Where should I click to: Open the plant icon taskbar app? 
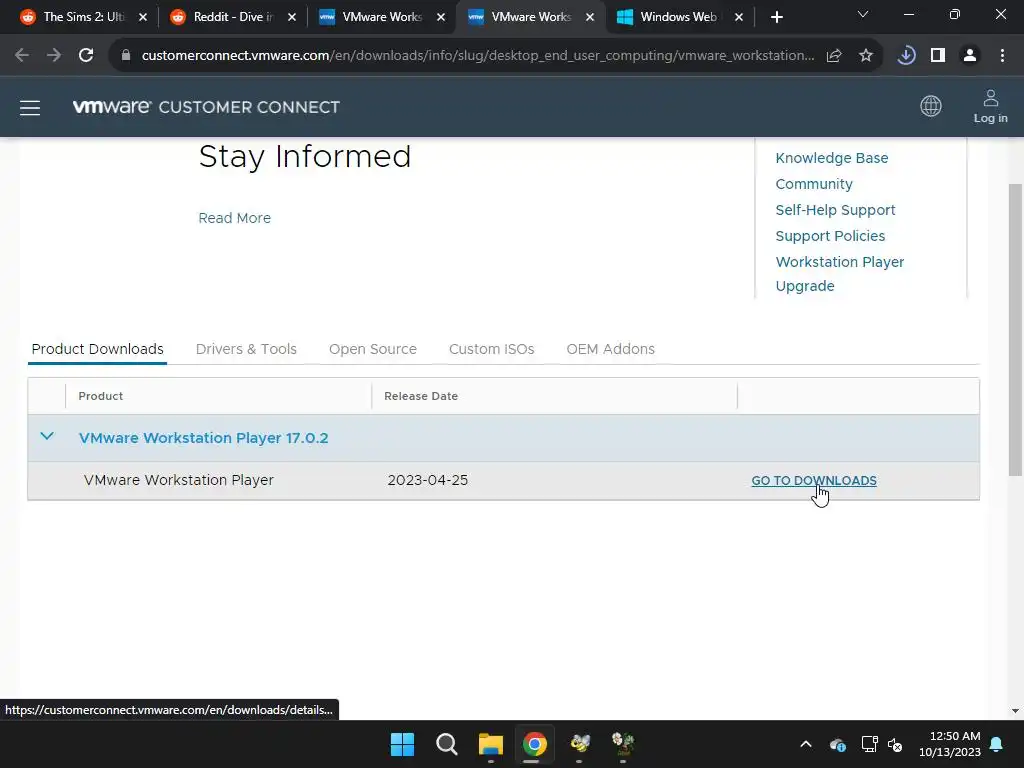point(623,744)
